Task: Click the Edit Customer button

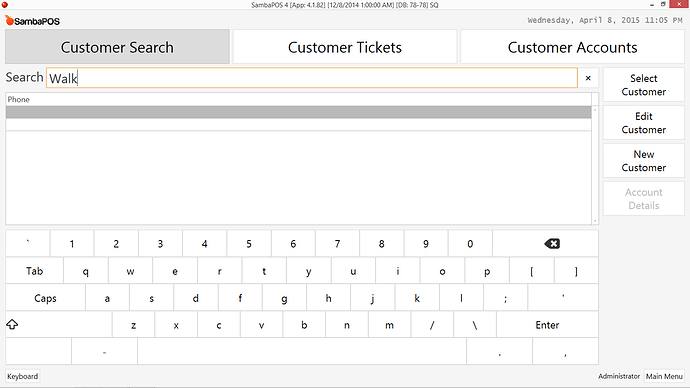Action: click(x=643, y=123)
